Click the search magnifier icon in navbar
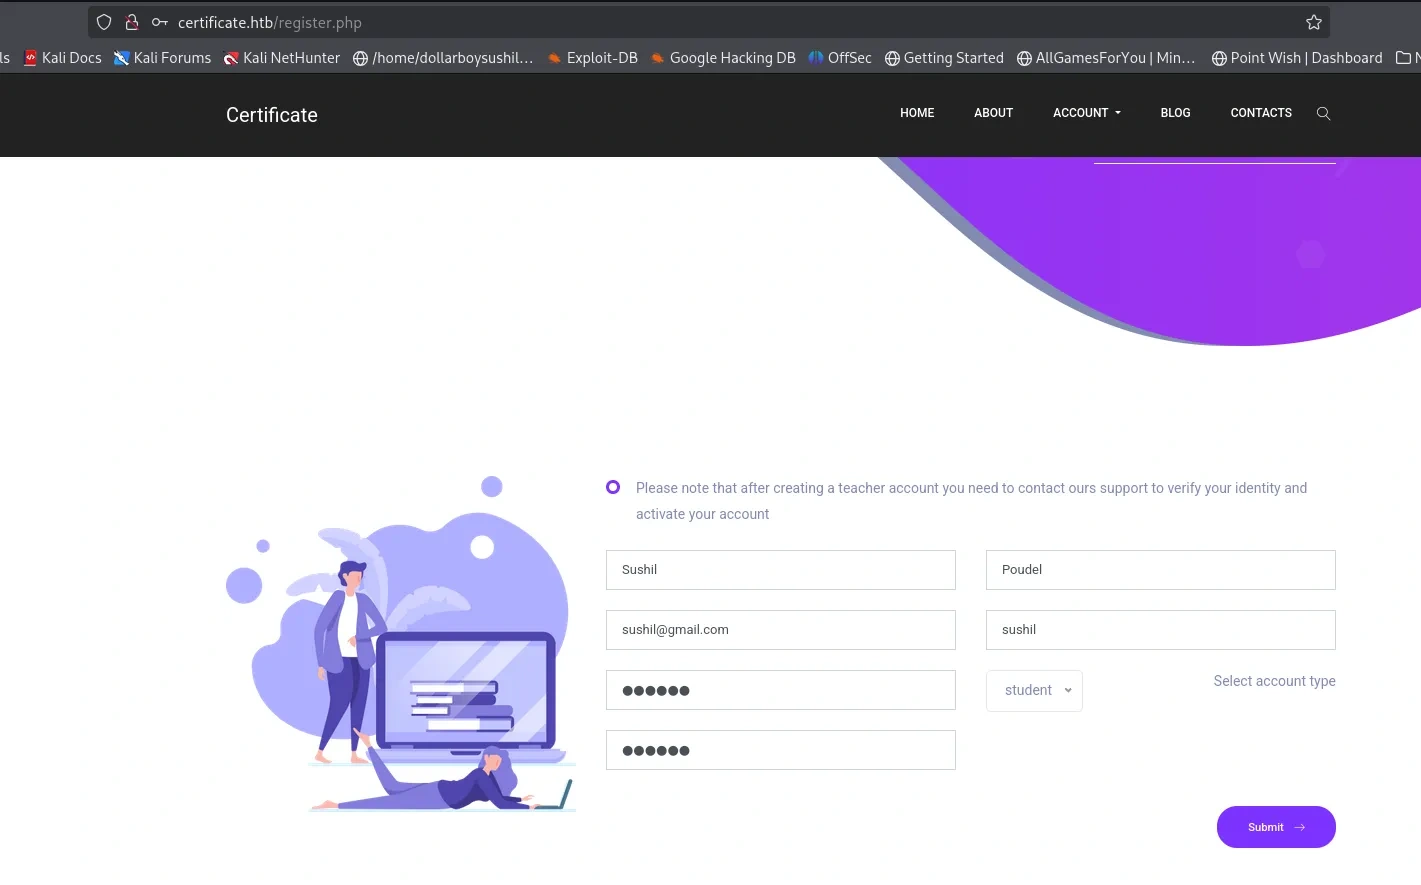The image size is (1421, 885). (1323, 114)
